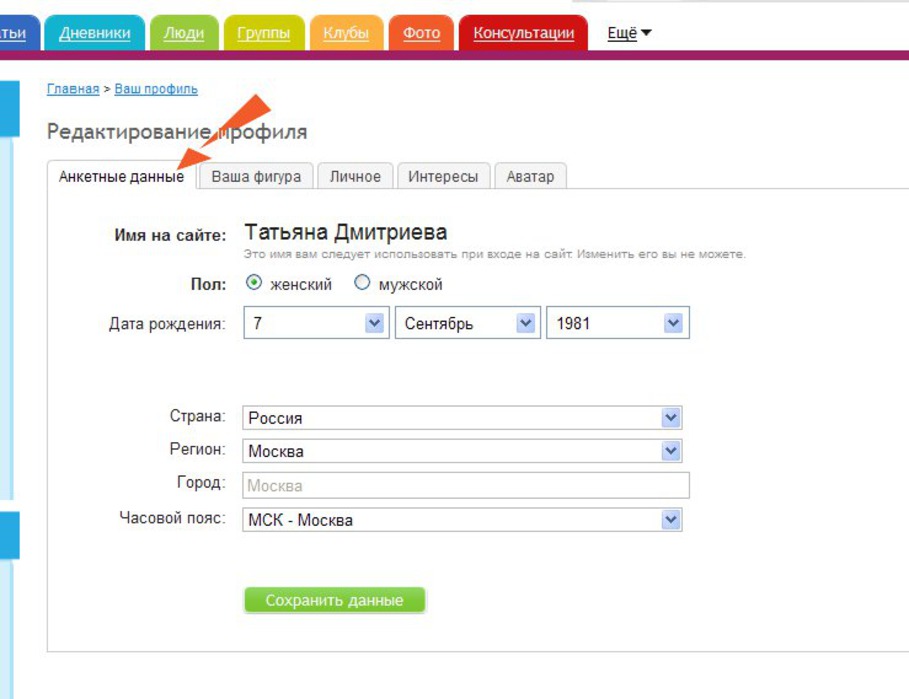The image size is (909, 699).
Task: Click the Главная breadcrumb link
Action: tap(73, 89)
